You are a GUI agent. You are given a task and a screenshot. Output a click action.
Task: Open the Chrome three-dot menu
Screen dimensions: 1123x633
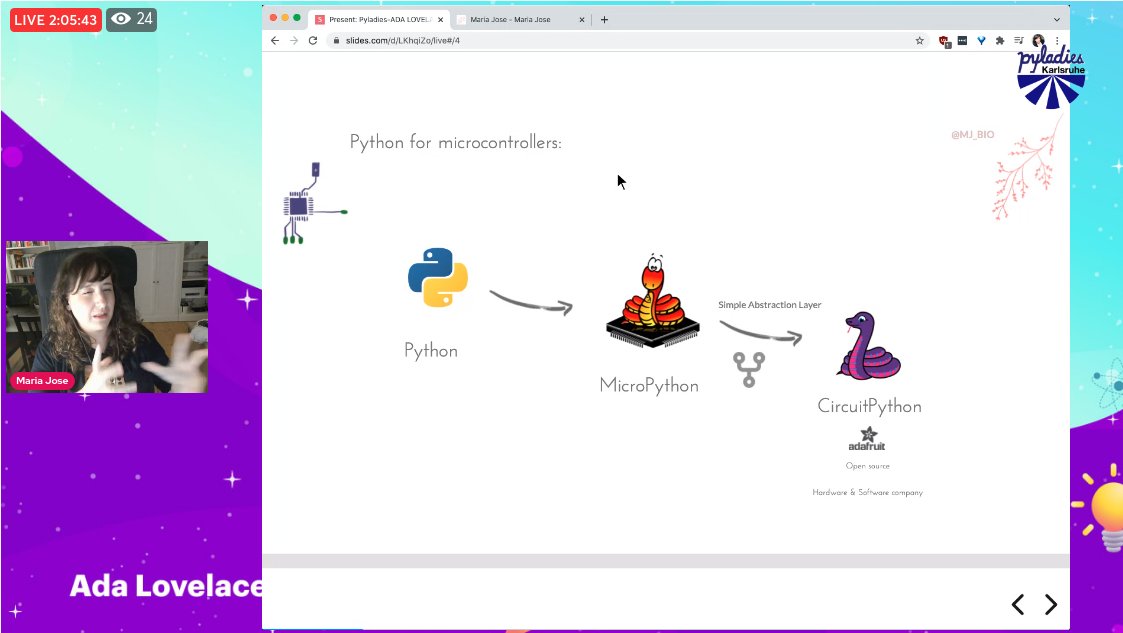coord(1056,41)
